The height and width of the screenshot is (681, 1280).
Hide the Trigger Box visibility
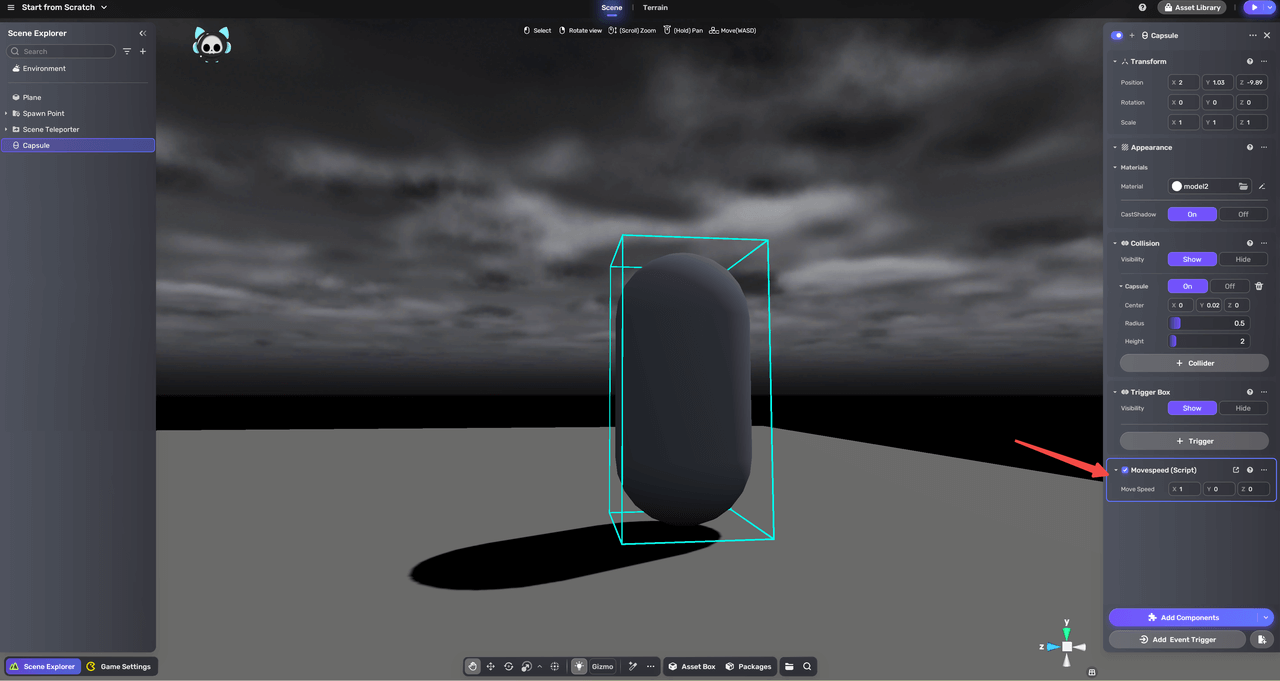point(1243,408)
